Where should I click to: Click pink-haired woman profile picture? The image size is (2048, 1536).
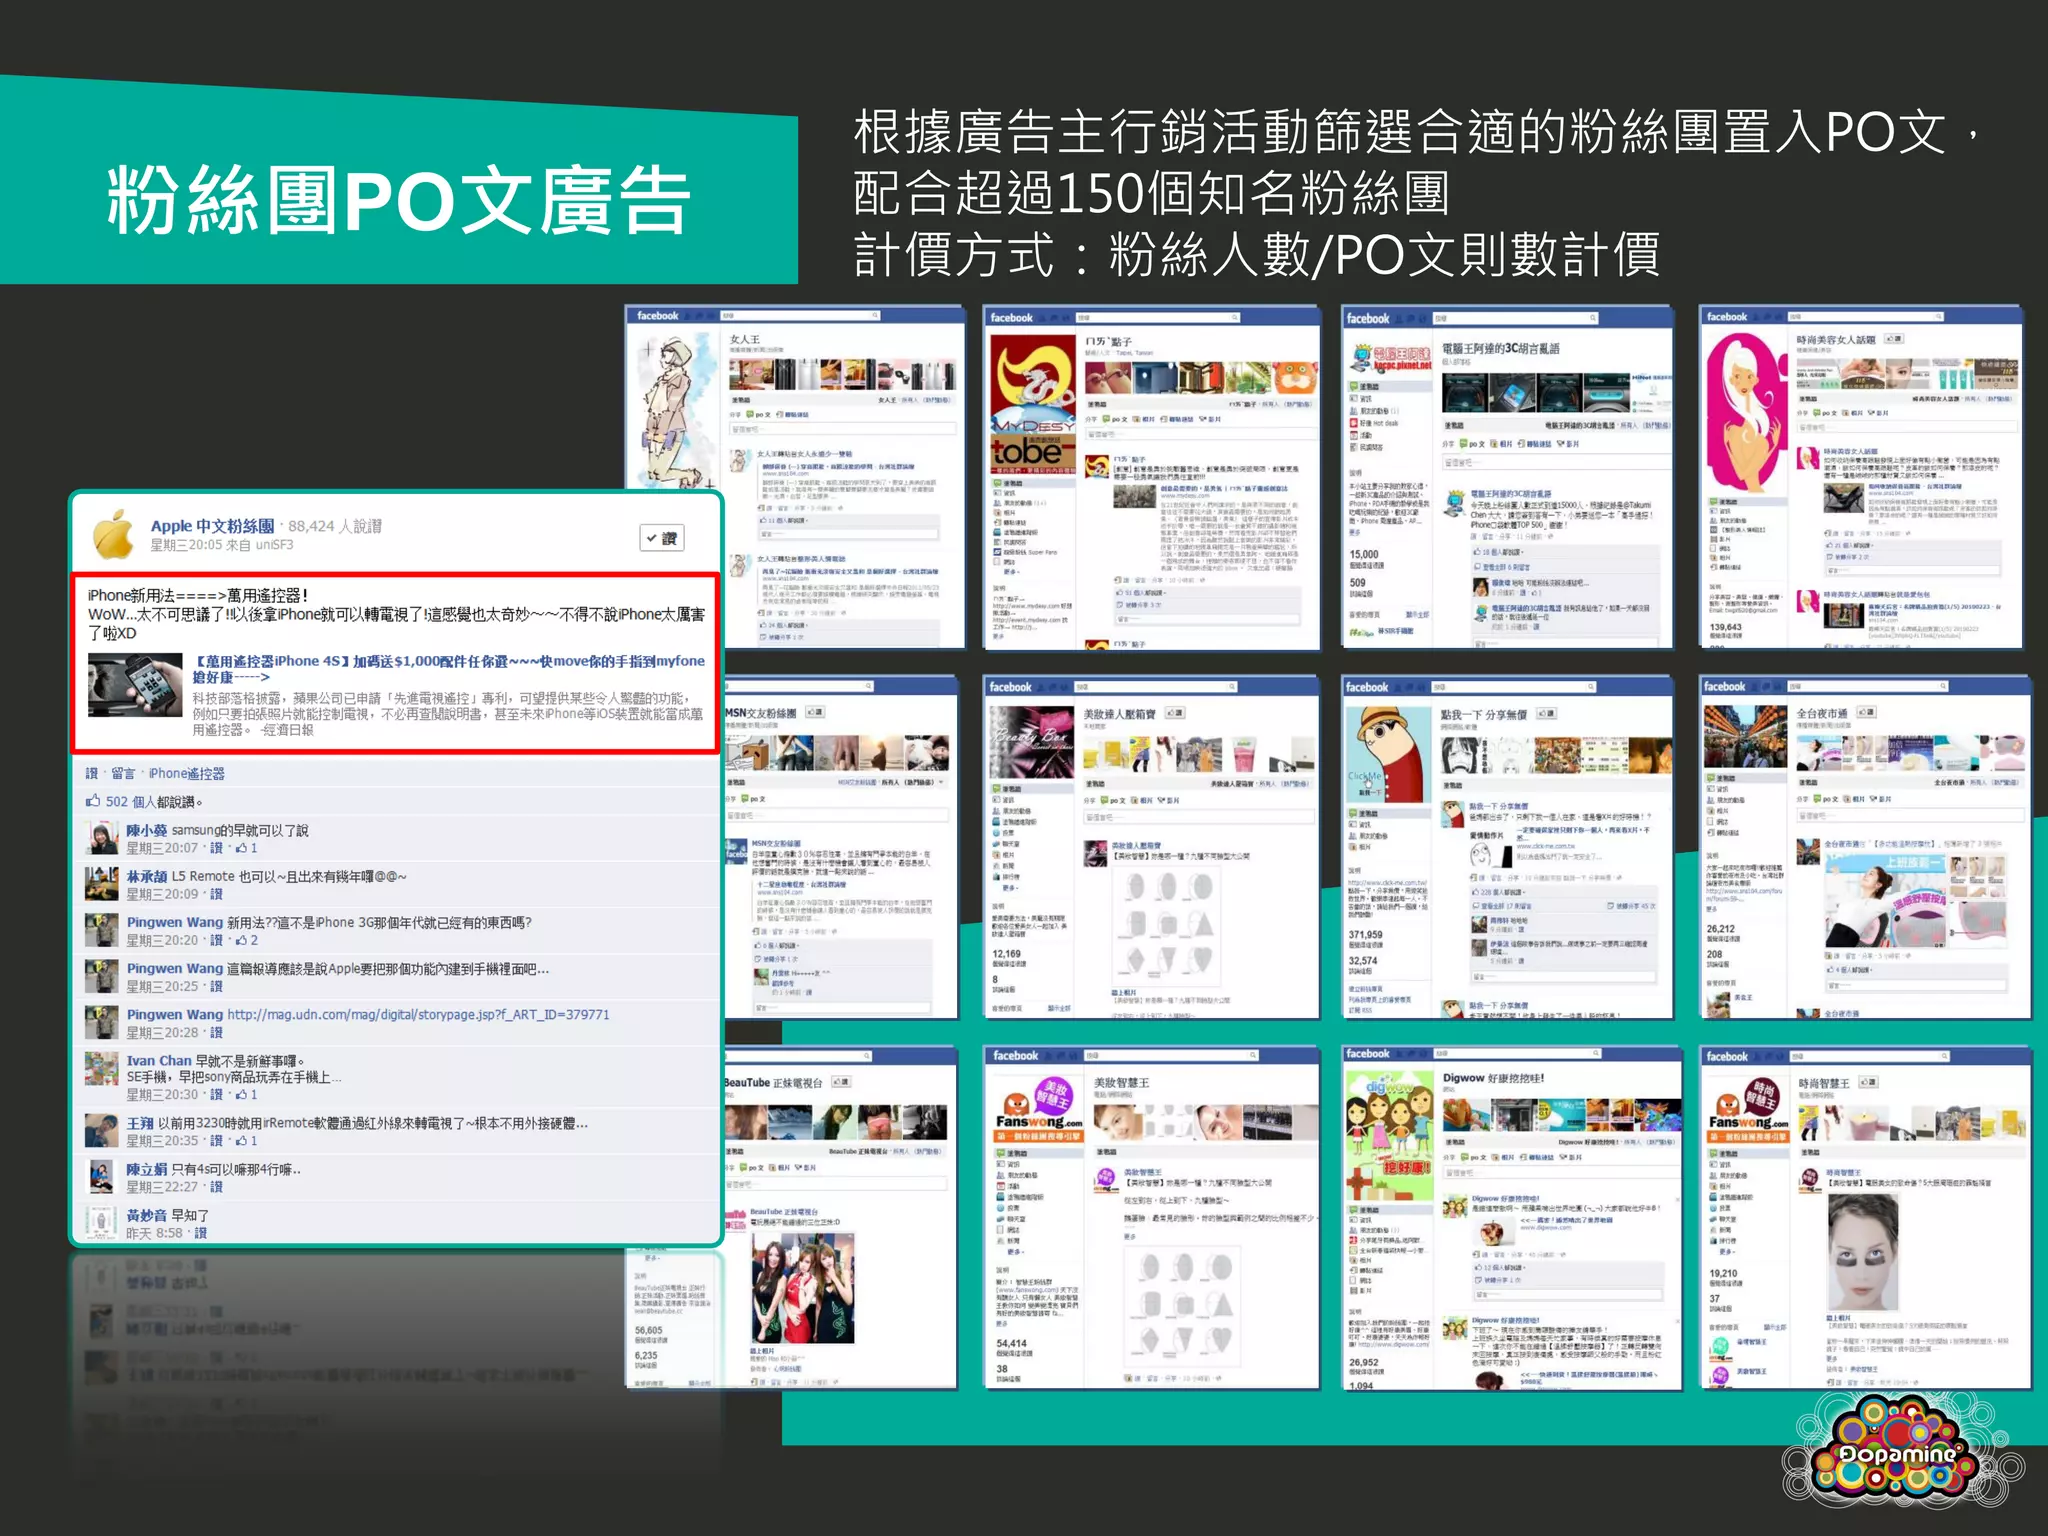coord(1747,411)
